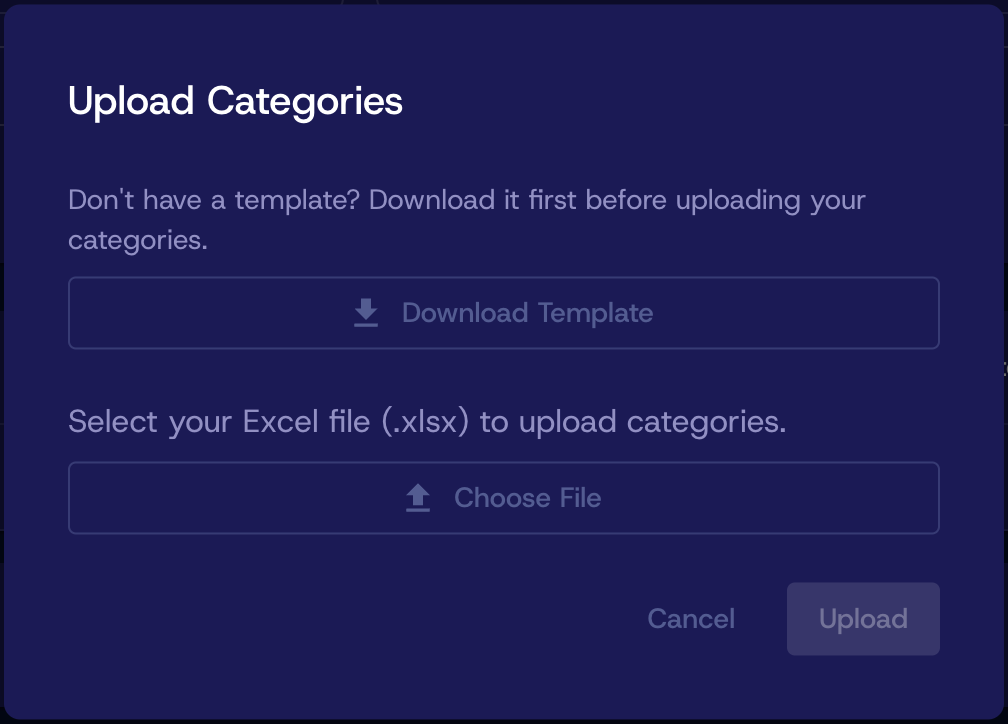The image size is (1008, 724).
Task: Click the upload arrow icon
Action: click(418, 498)
